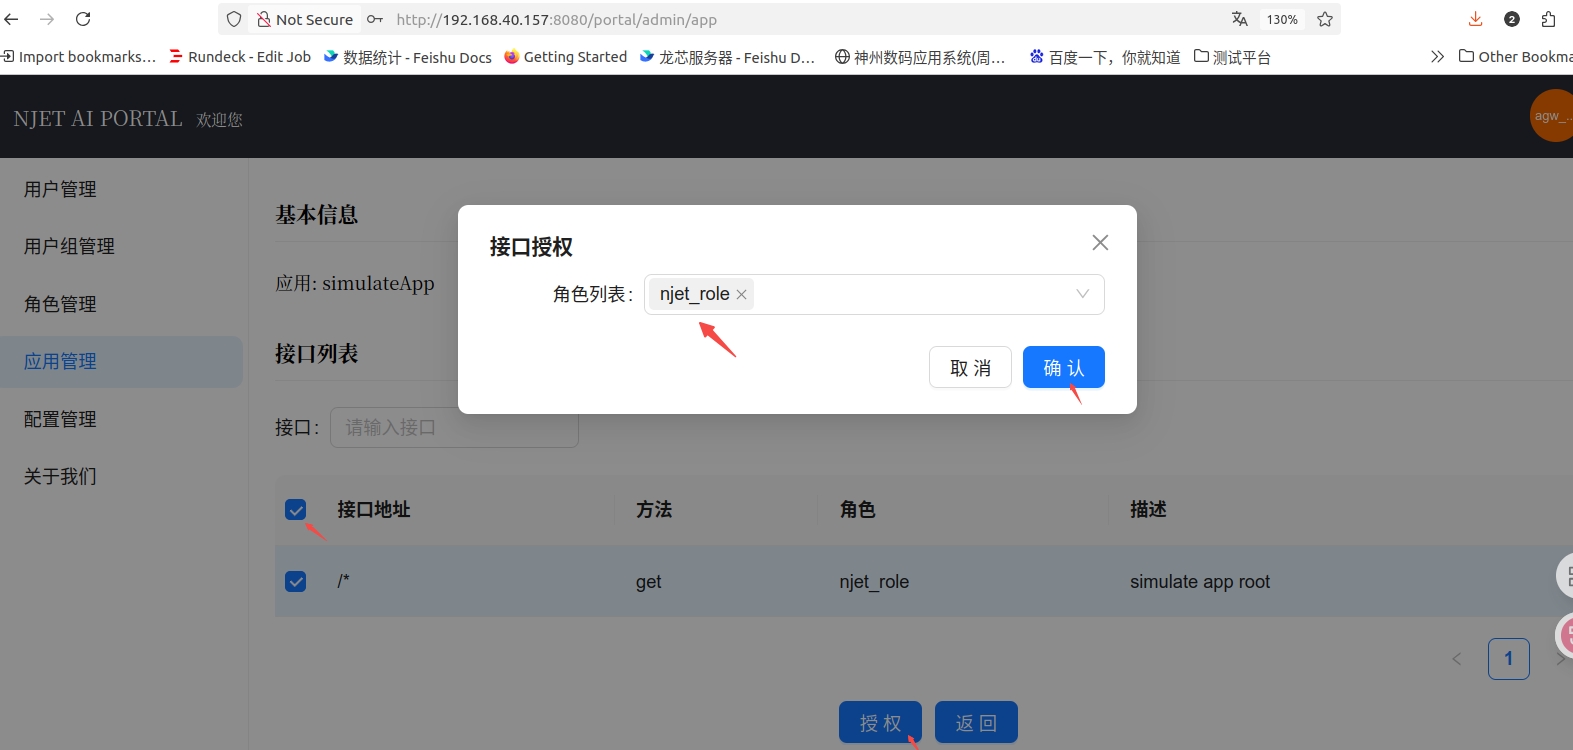Open the Rundeck - Edit Job bookmark
This screenshot has height=750, width=1573.
(x=240, y=57)
